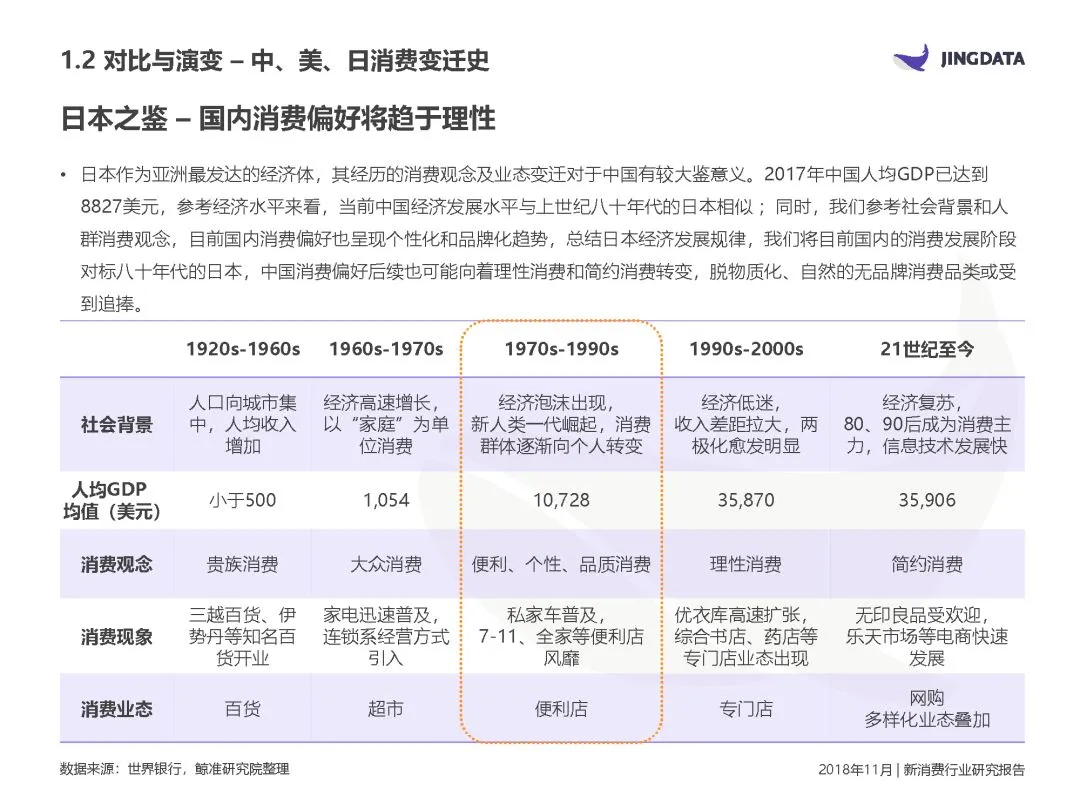Click the cell starting '家电迅速普及'

pos(386,636)
